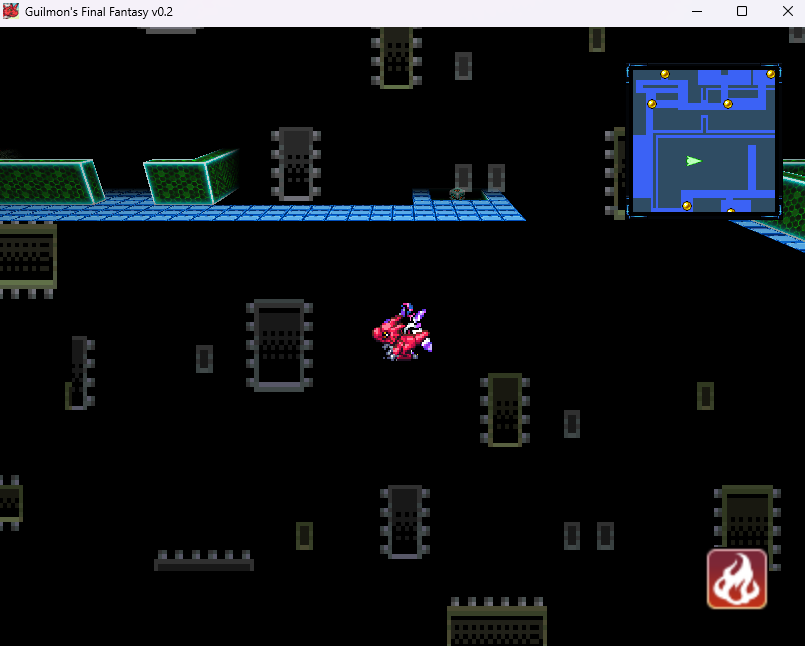Click the gold orb in minimap's upper center
Image resolution: width=805 pixels, height=646 pixels.
click(x=727, y=104)
